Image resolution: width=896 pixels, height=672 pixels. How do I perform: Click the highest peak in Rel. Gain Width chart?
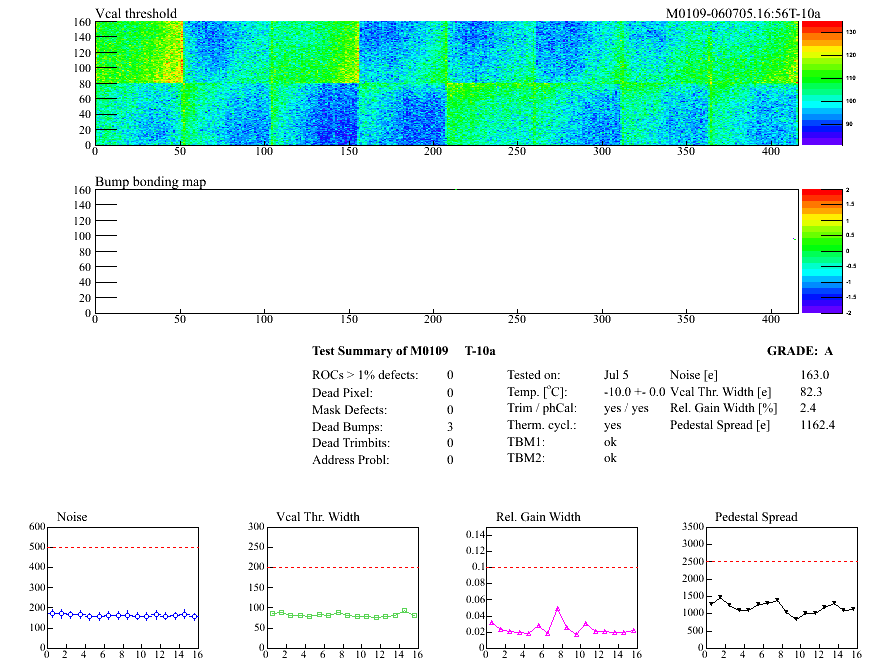point(557,608)
